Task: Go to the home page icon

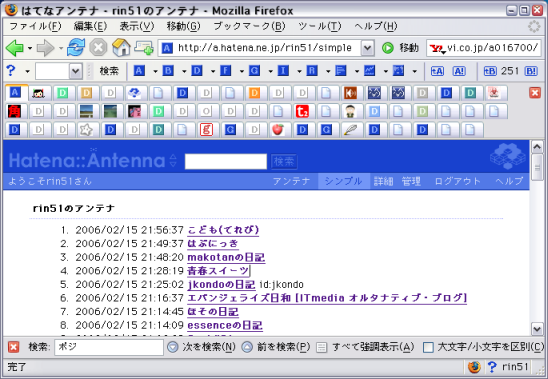Action: tap(121, 48)
